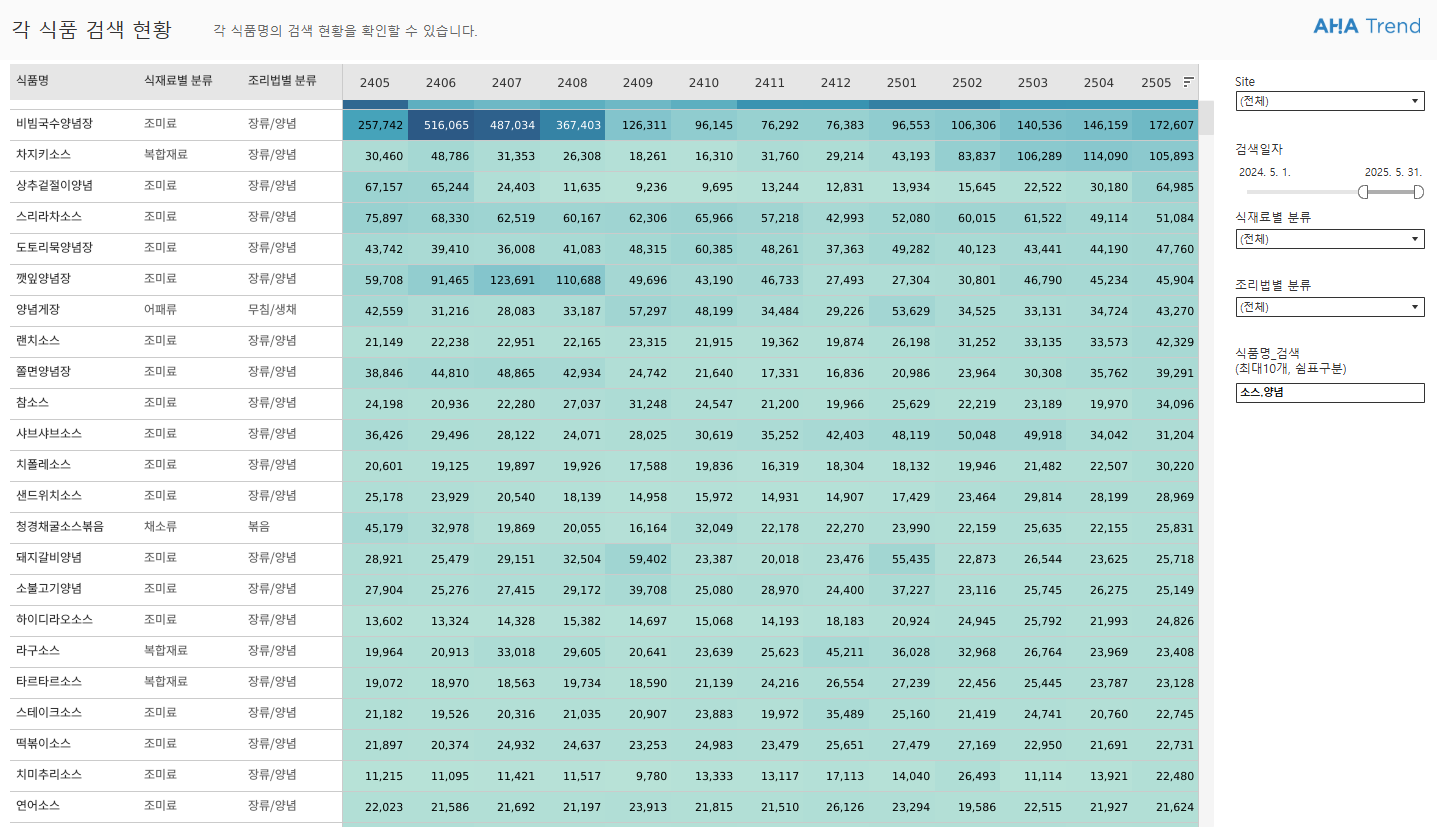Select the 2405 month column header
1437x839 pixels.
coord(375,83)
